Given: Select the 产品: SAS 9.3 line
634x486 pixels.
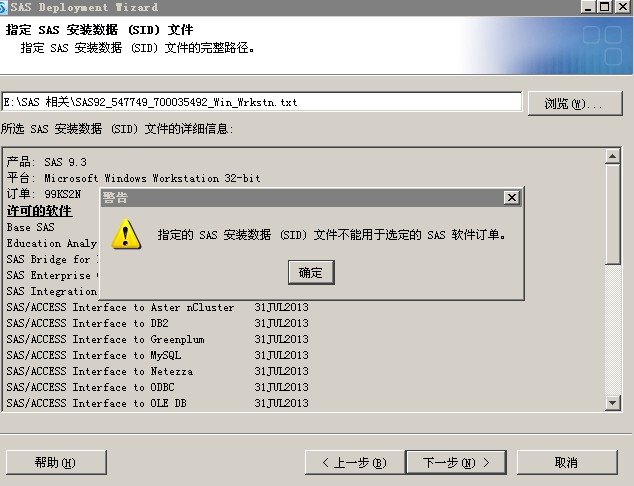Looking at the screenshot, I should pos(46,162).
